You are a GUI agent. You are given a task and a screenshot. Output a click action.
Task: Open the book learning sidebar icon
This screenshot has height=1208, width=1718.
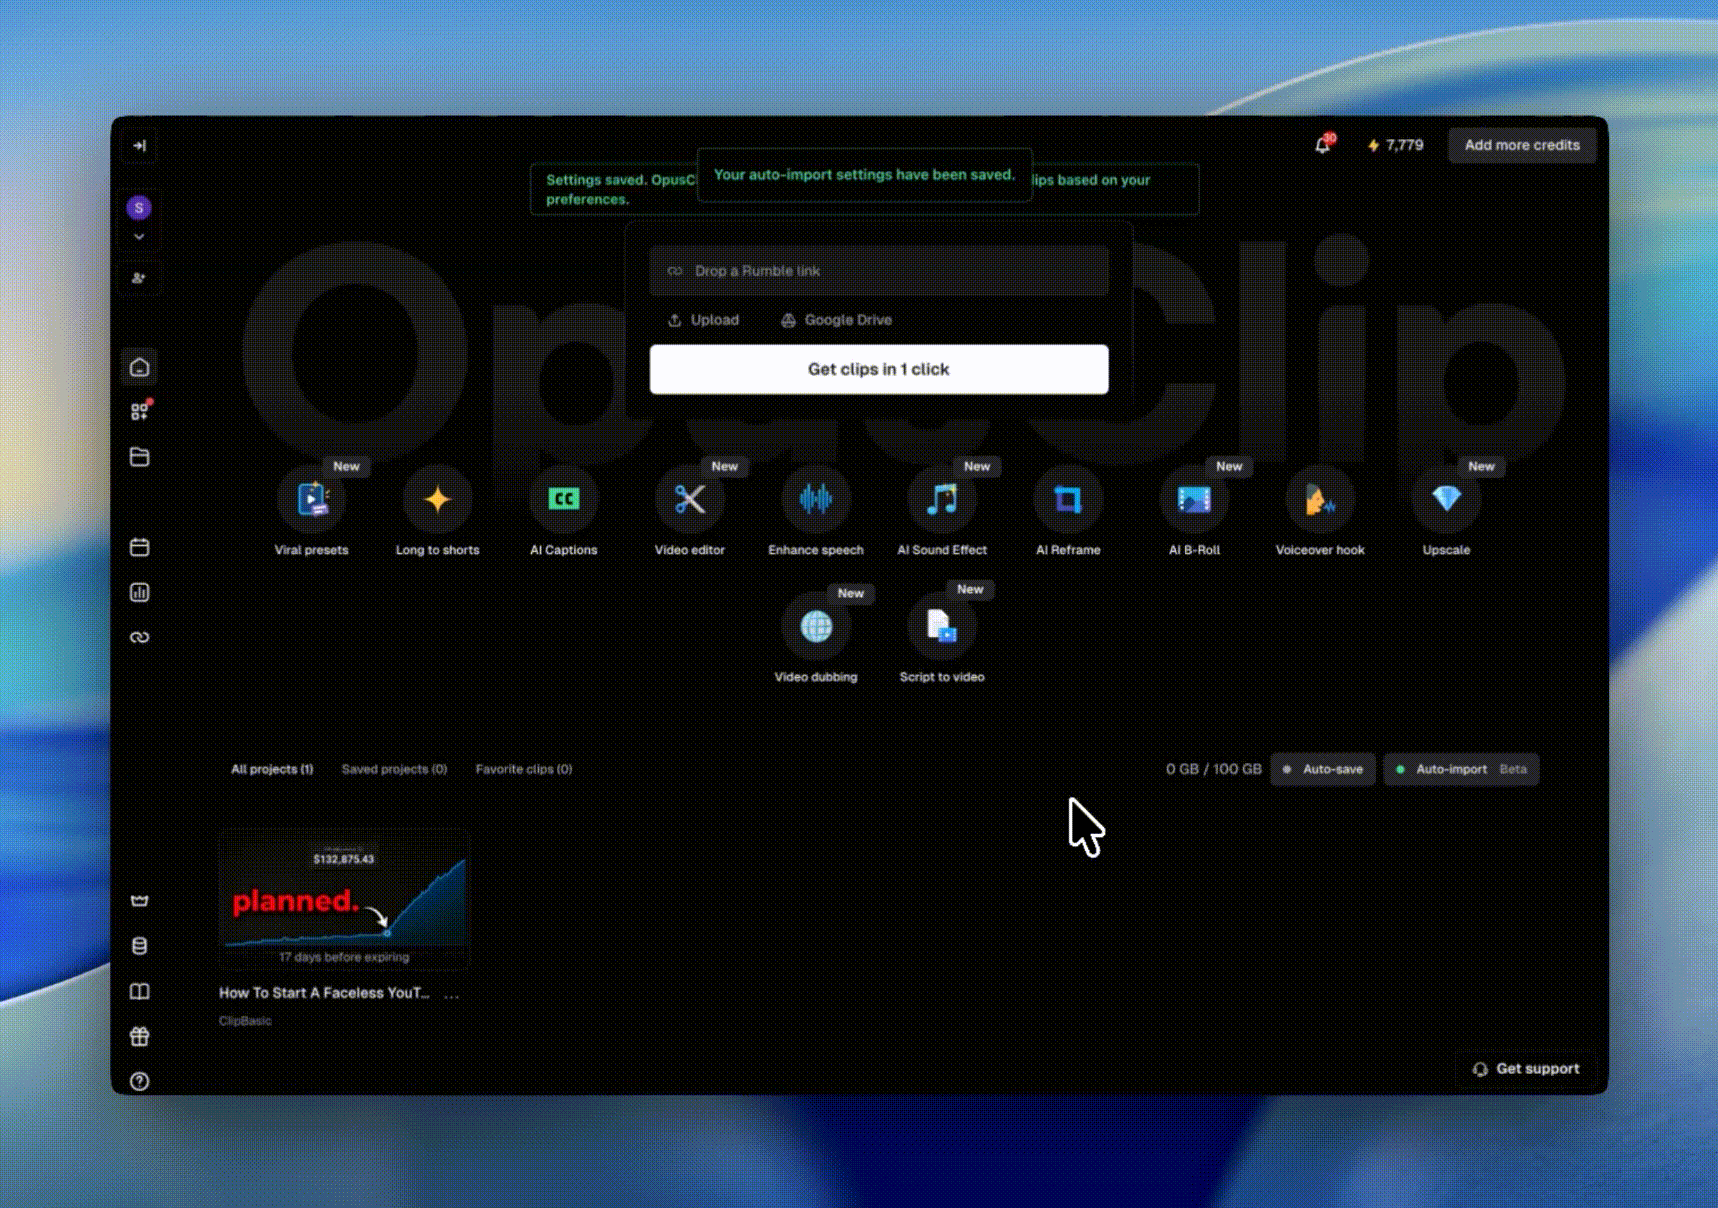(x=139, y=991)
